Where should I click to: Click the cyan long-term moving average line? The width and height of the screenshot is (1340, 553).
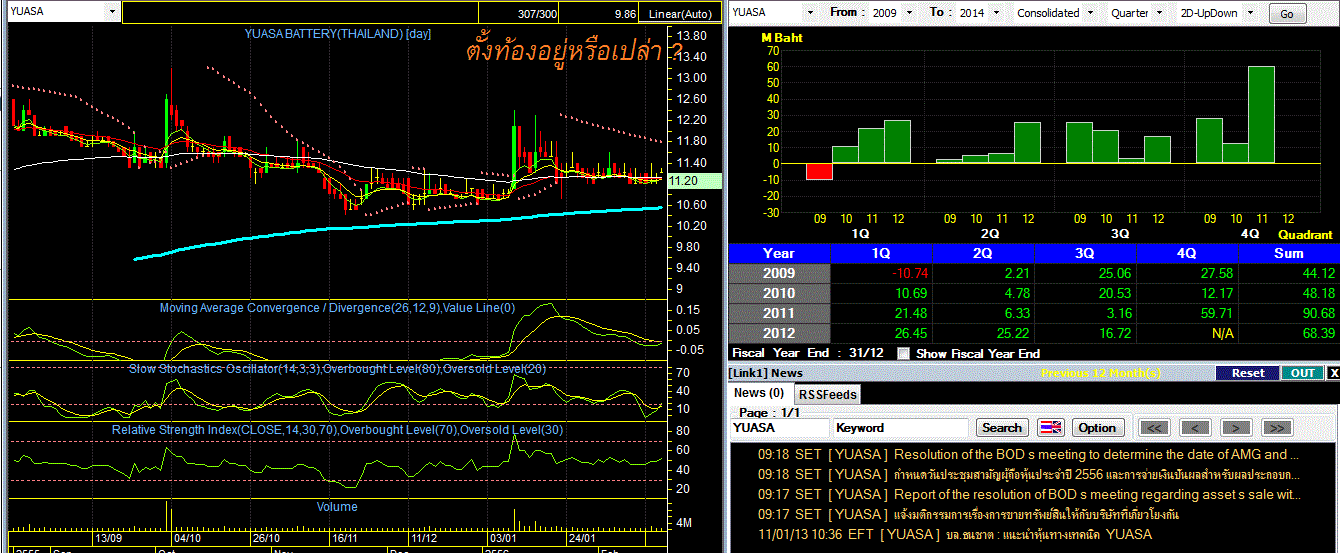point(400,224)
